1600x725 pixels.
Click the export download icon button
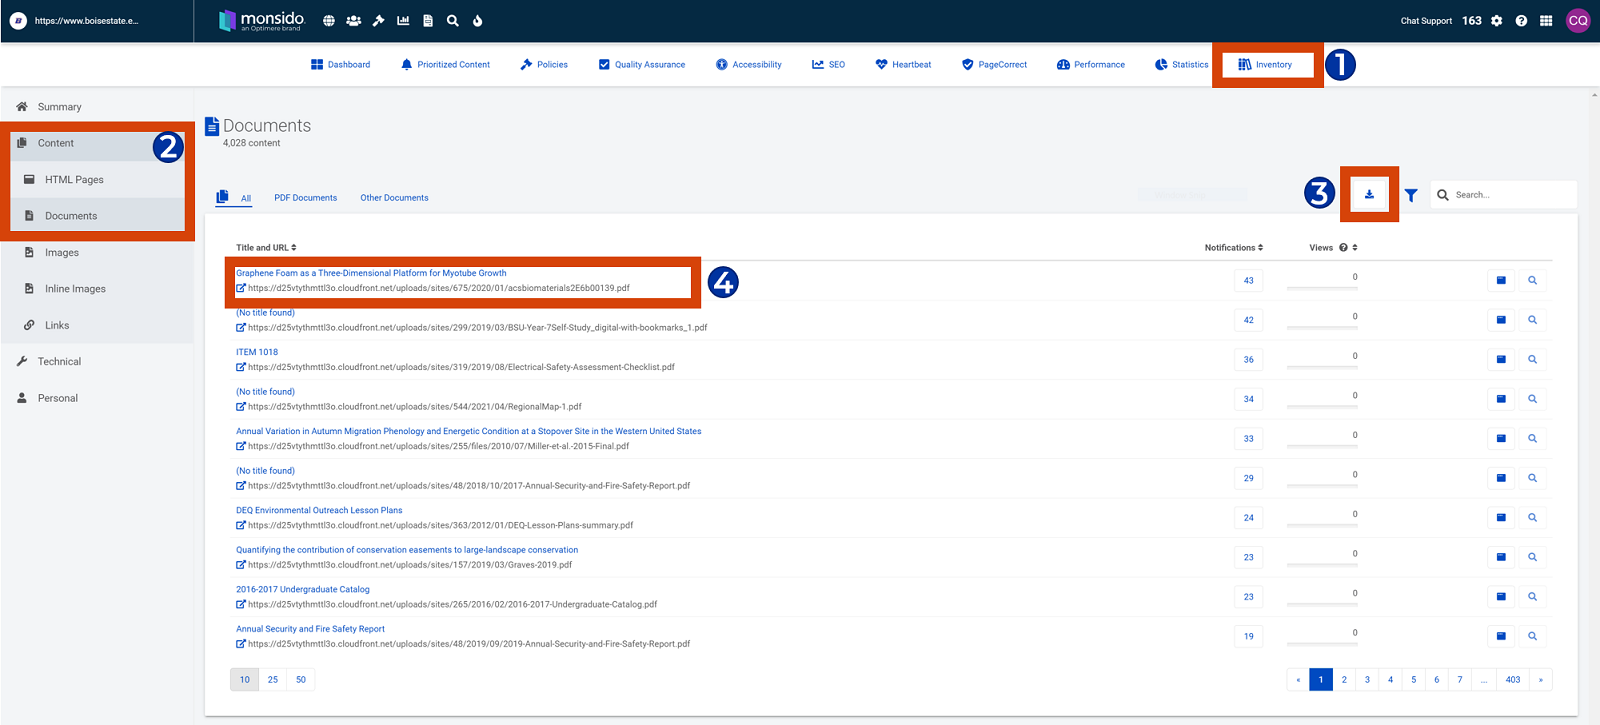(x=1369, y=195)
